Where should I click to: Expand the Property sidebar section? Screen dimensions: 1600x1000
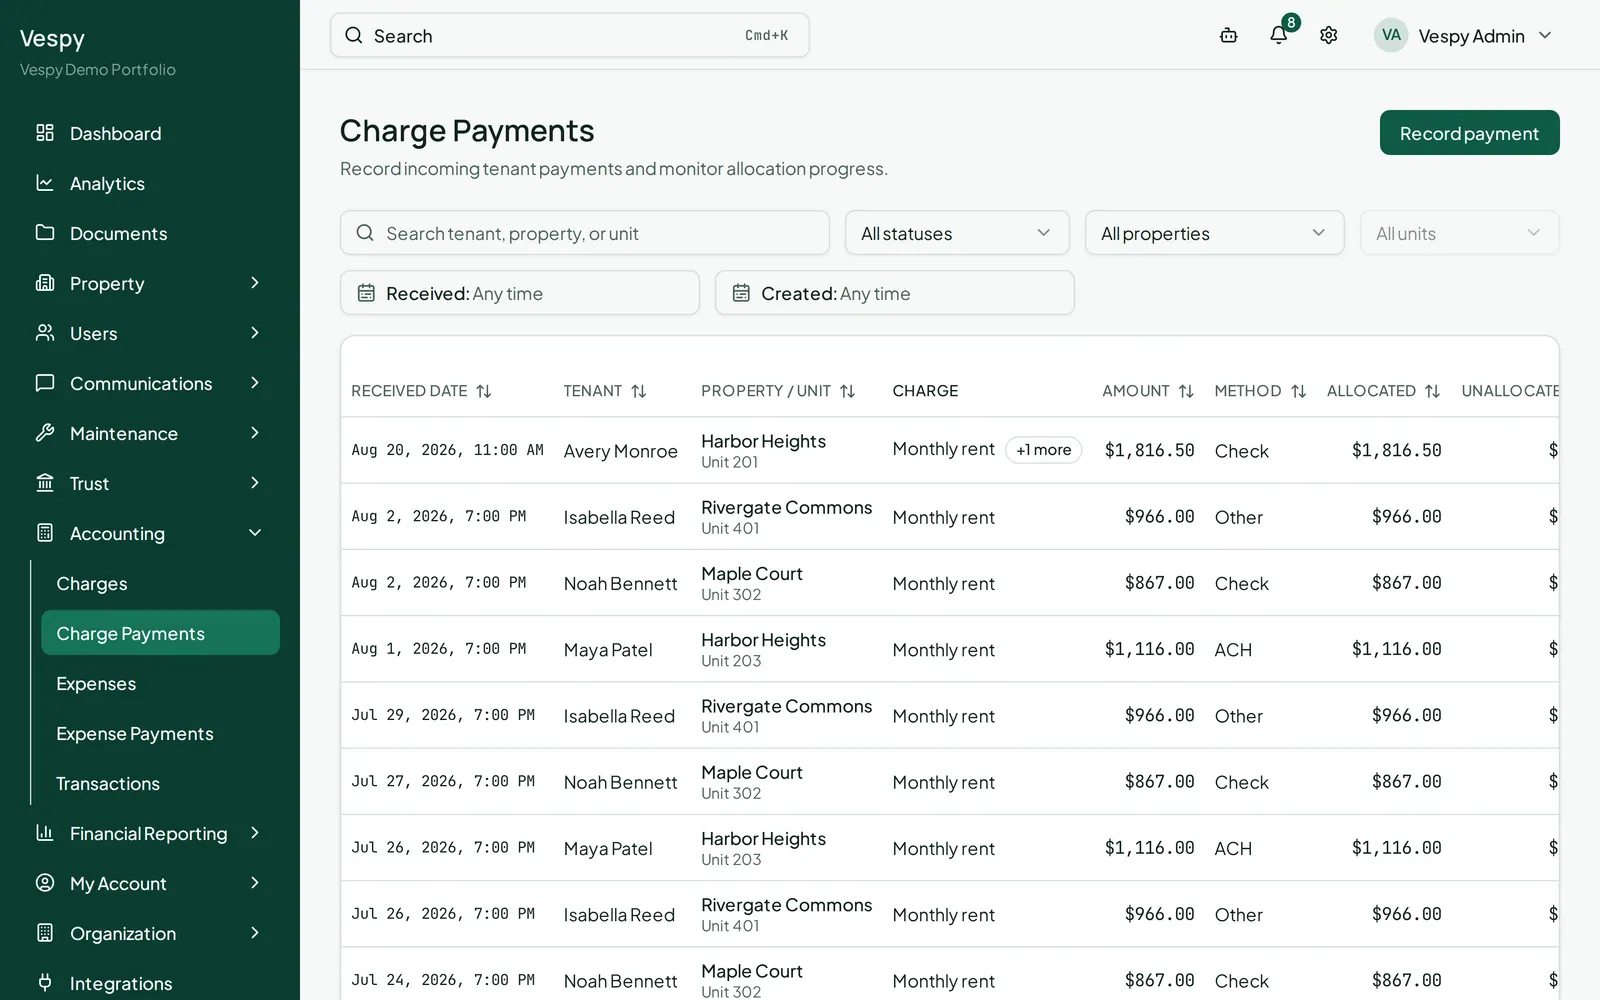click(x=255, y=283)
